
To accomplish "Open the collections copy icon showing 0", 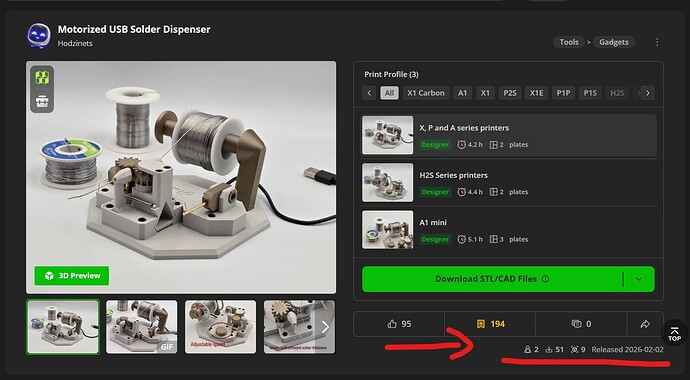I will click(x=581, y=324).
